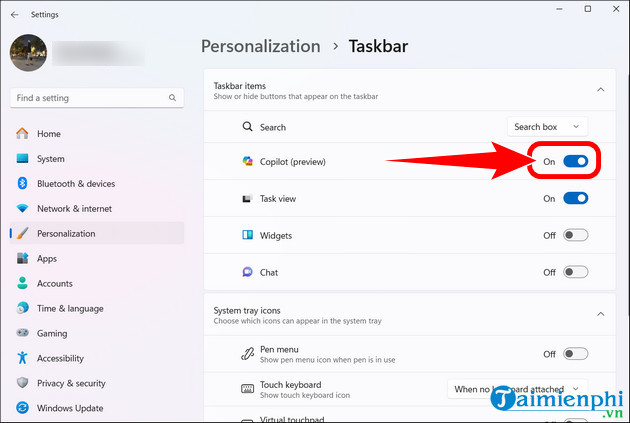Select the Apps sidebar icon
The image size is (630, 423).
click(22, 258)
